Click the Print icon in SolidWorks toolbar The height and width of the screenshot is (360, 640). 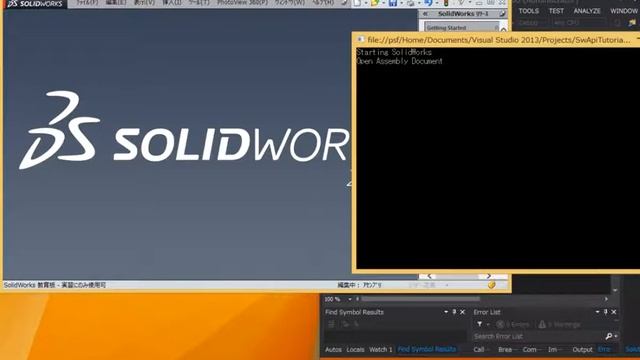click(x=410, y=3)
